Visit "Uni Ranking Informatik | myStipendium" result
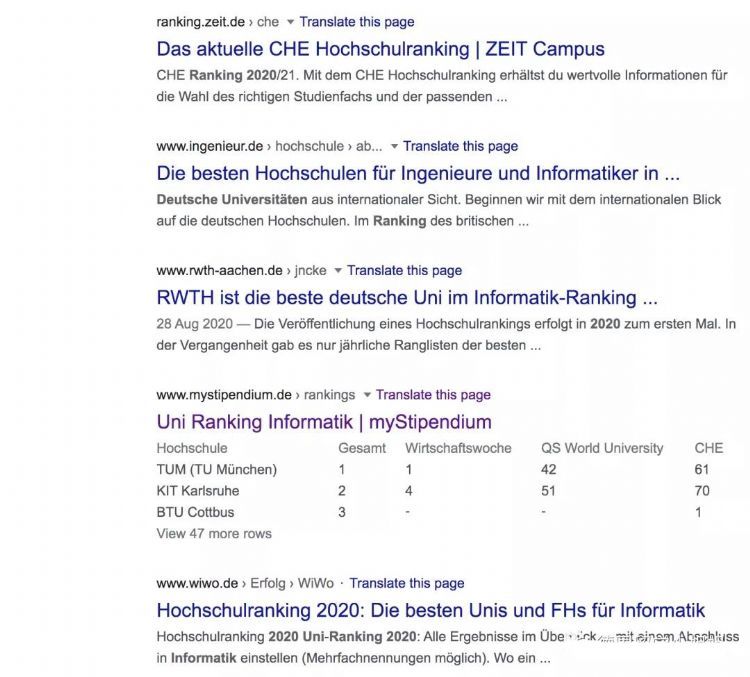 324,421
